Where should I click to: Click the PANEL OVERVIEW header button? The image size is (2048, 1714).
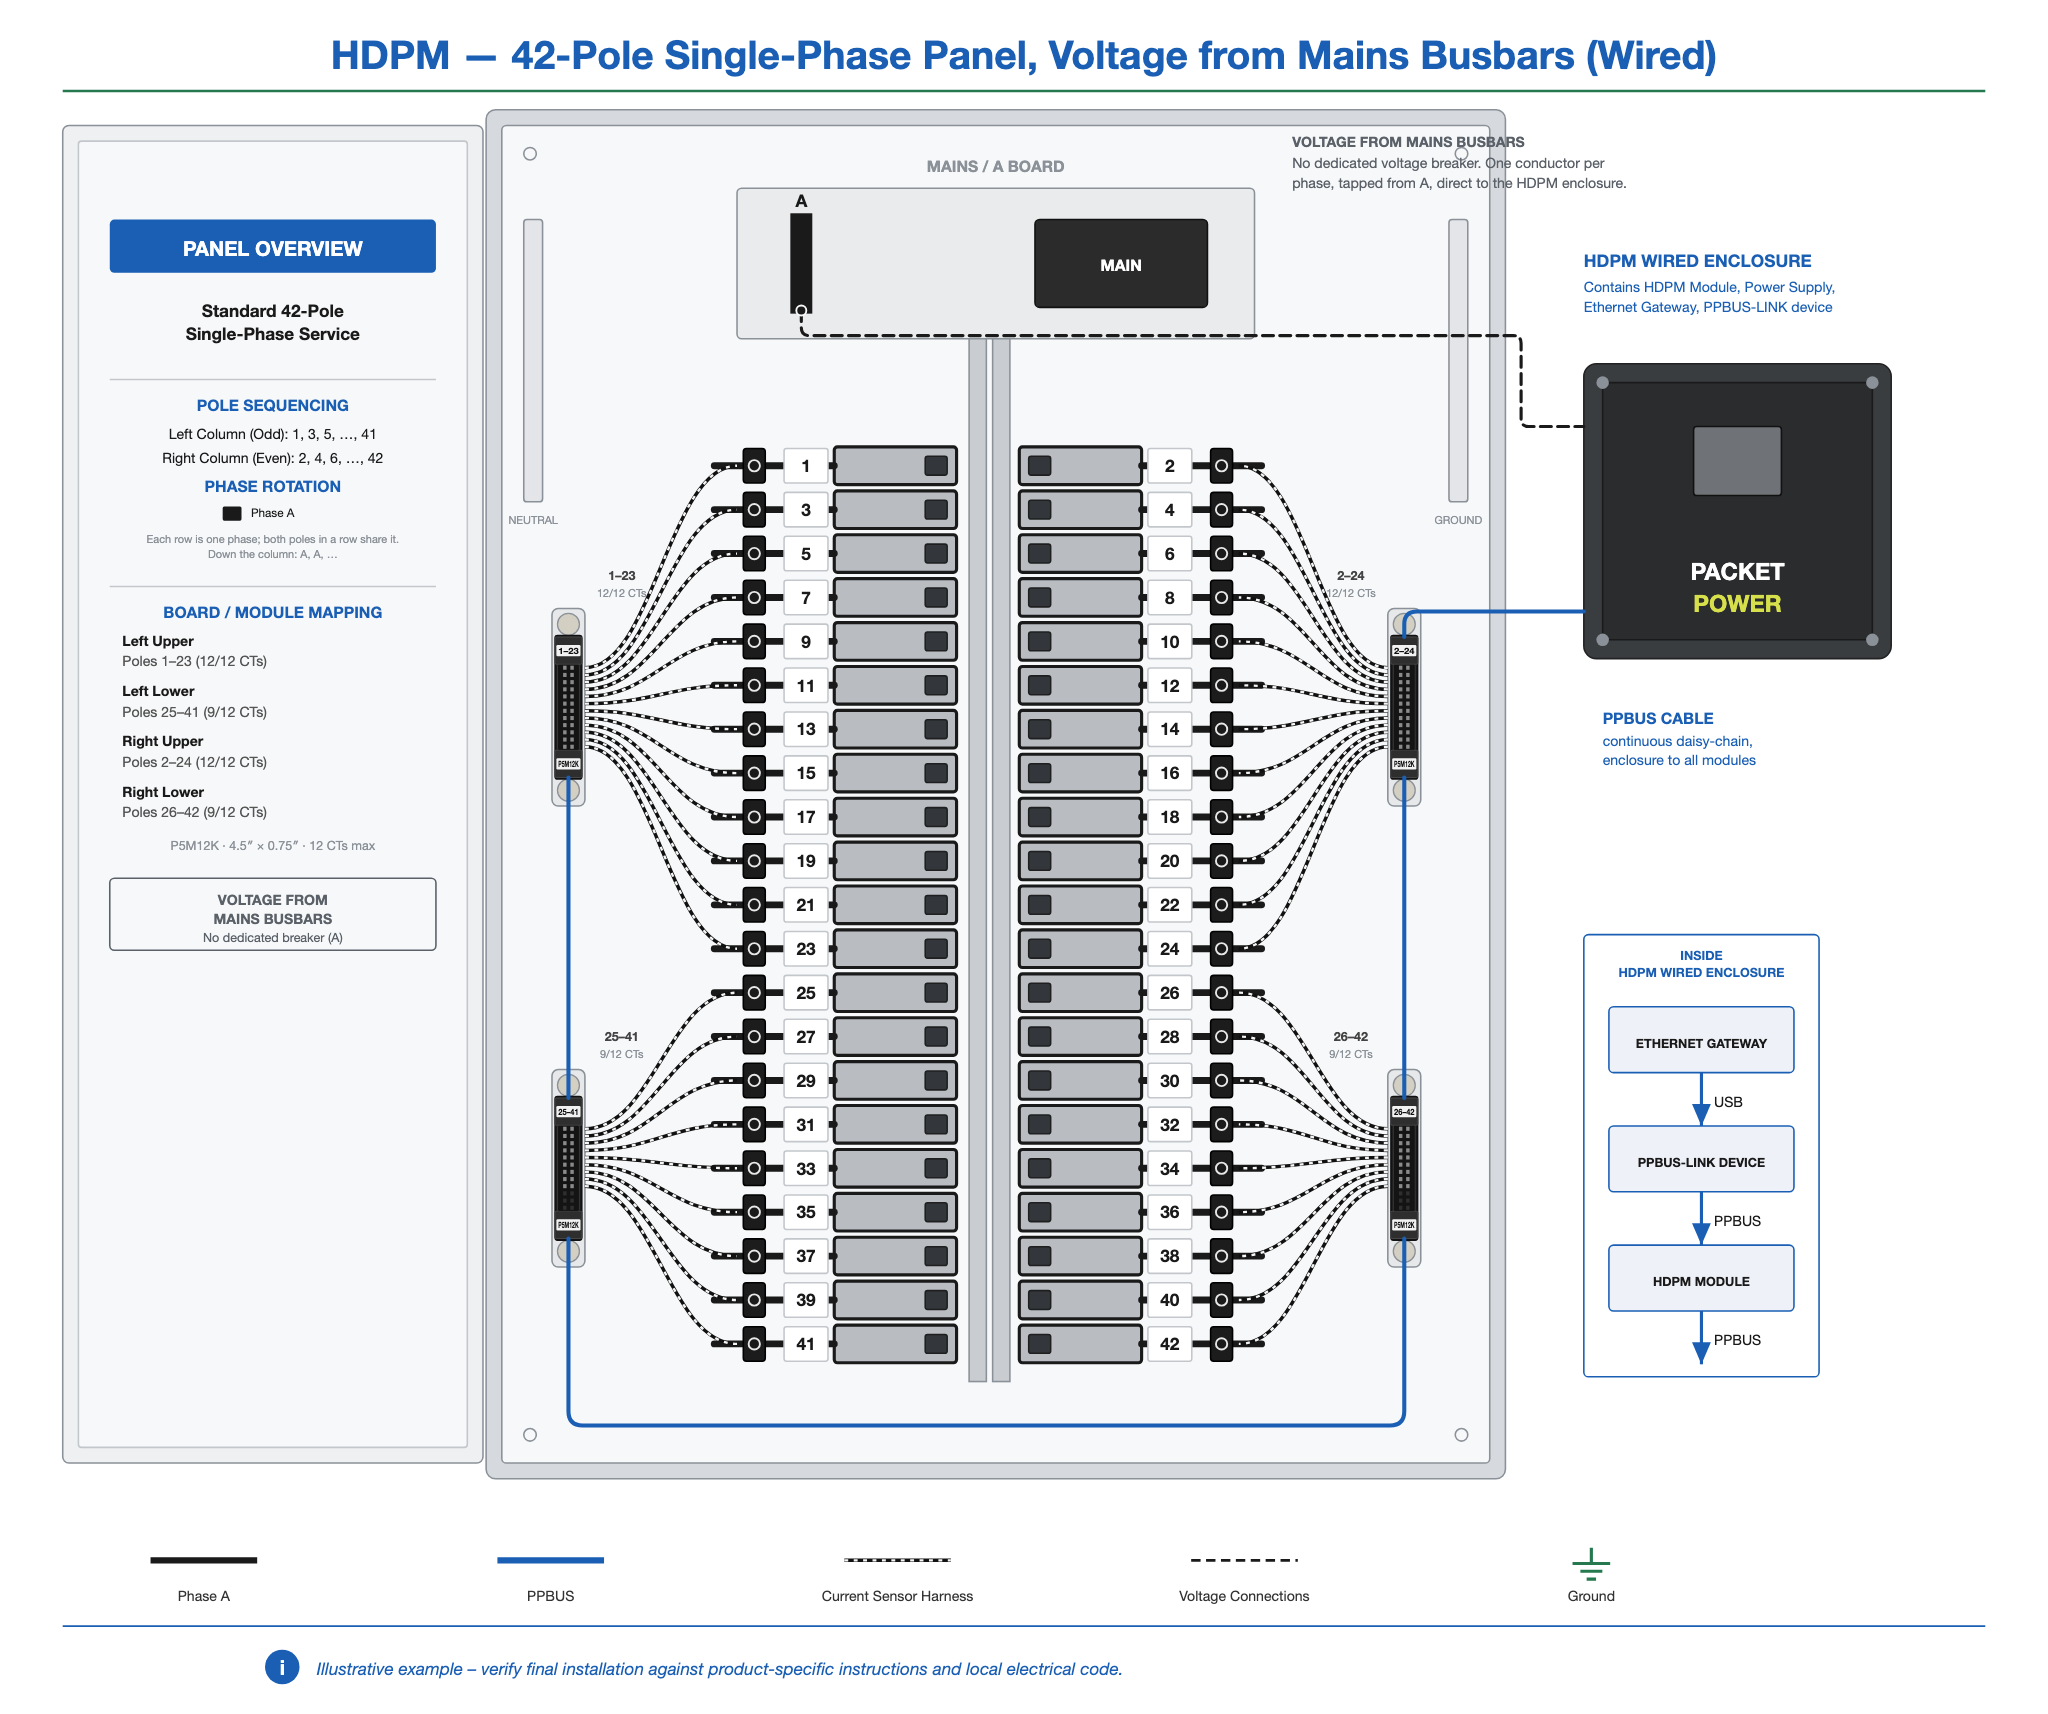(x=272, y=246)
